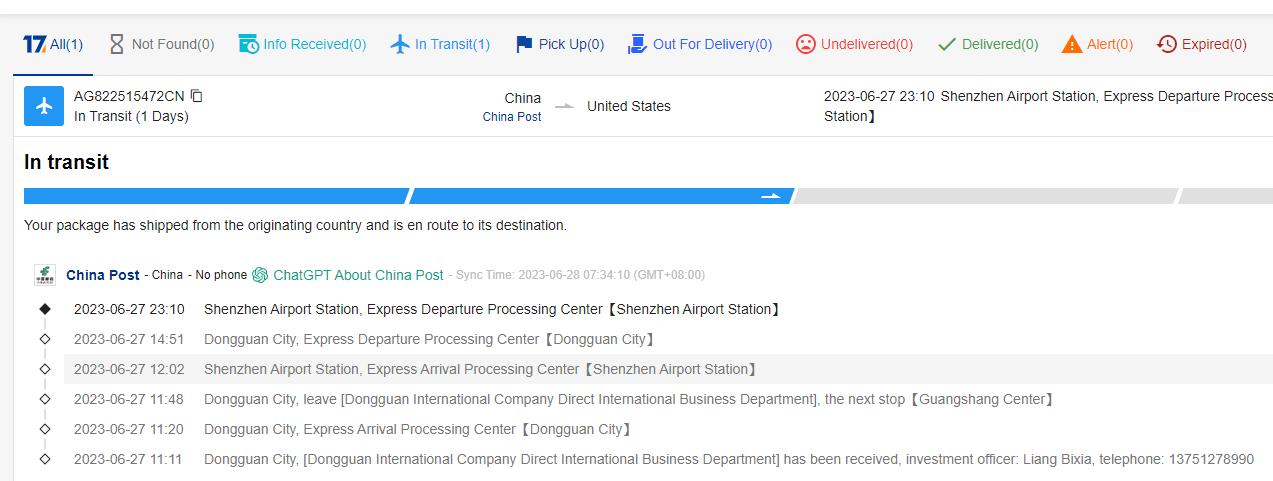Image resolution: width=1273 pixels, height=481 pixels.
Task: Switch to the In Transit filter tab
Action: coord(440,44)
